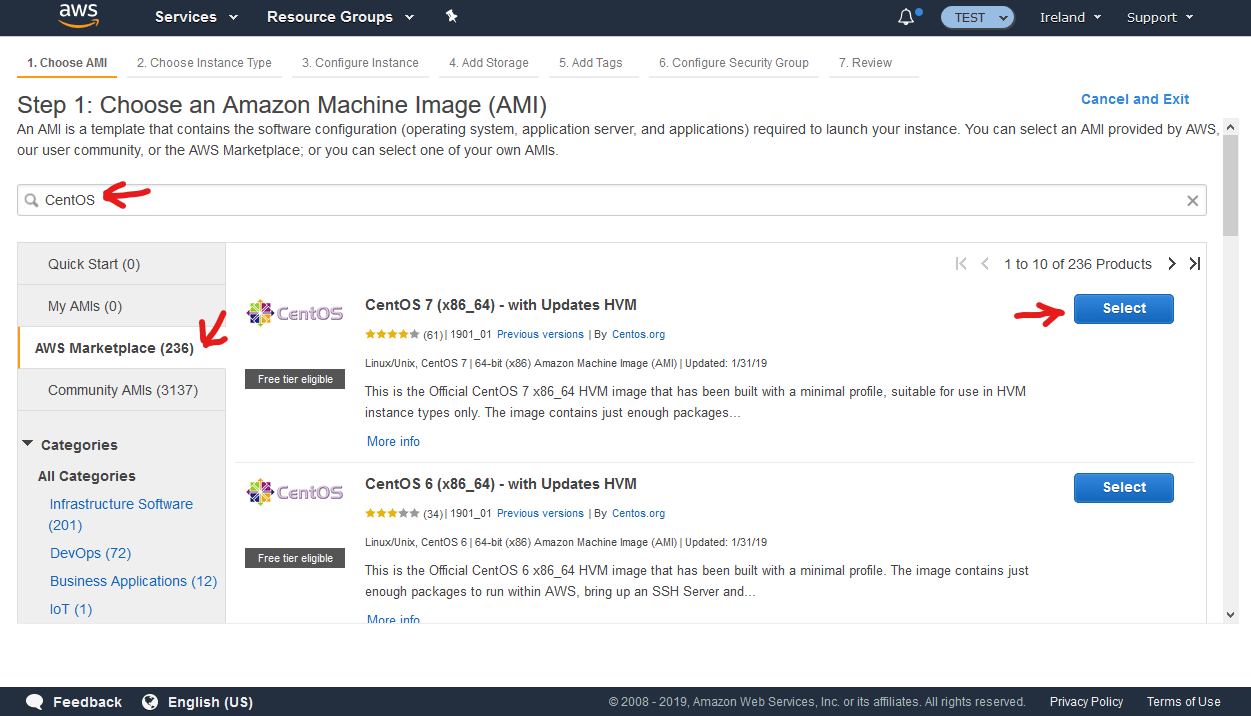Click the Cancel and Exit link
The width and height of the screenshot is (1251, 716).
pos(1135,99)
